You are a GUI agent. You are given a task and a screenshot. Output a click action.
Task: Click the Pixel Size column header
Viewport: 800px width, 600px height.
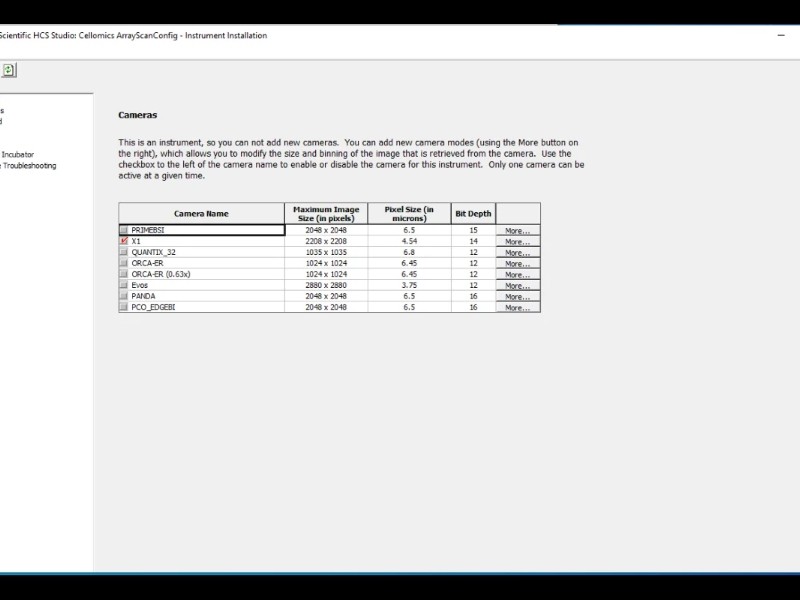(409, 213)
